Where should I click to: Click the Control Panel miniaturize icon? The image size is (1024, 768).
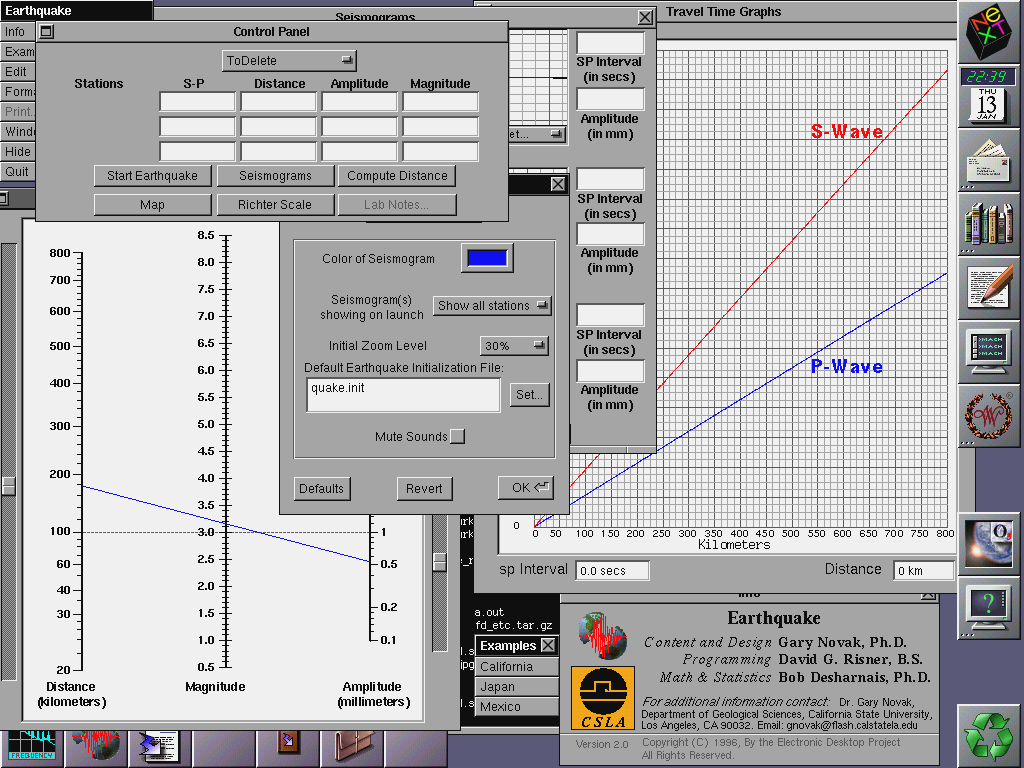46,31
